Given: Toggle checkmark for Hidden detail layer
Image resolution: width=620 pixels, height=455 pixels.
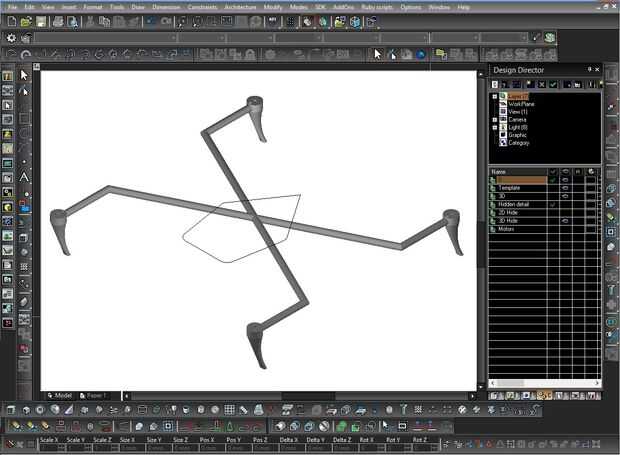Looking at the screenshot, I should tap(553, 204).
